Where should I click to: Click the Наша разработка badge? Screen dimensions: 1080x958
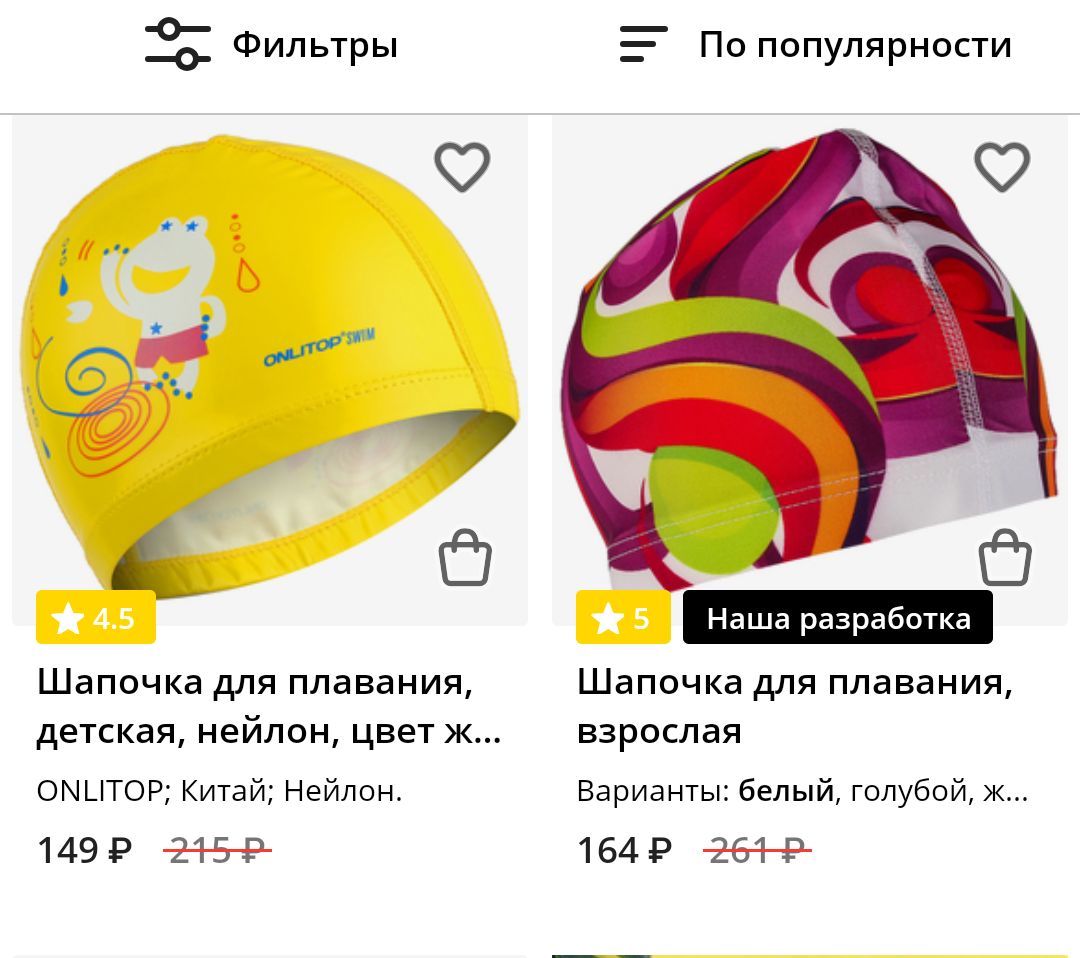838,617
